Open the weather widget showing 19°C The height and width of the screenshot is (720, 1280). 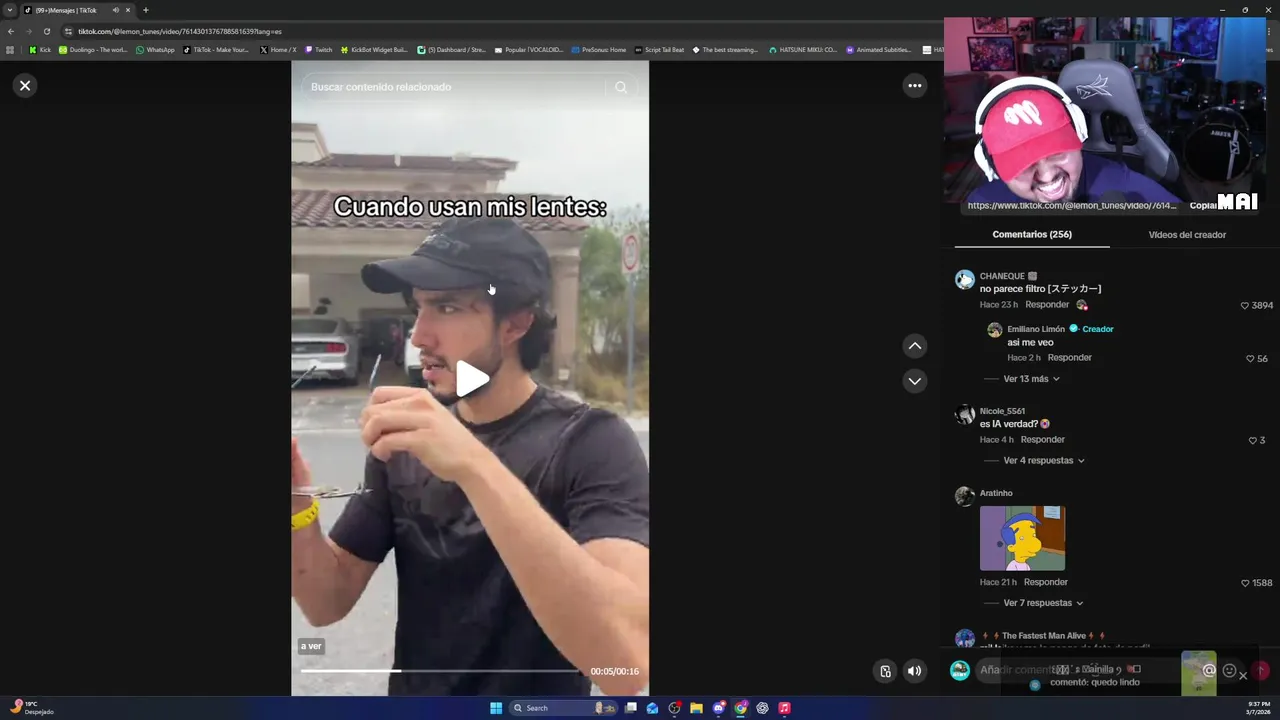(x=32, y=707)
